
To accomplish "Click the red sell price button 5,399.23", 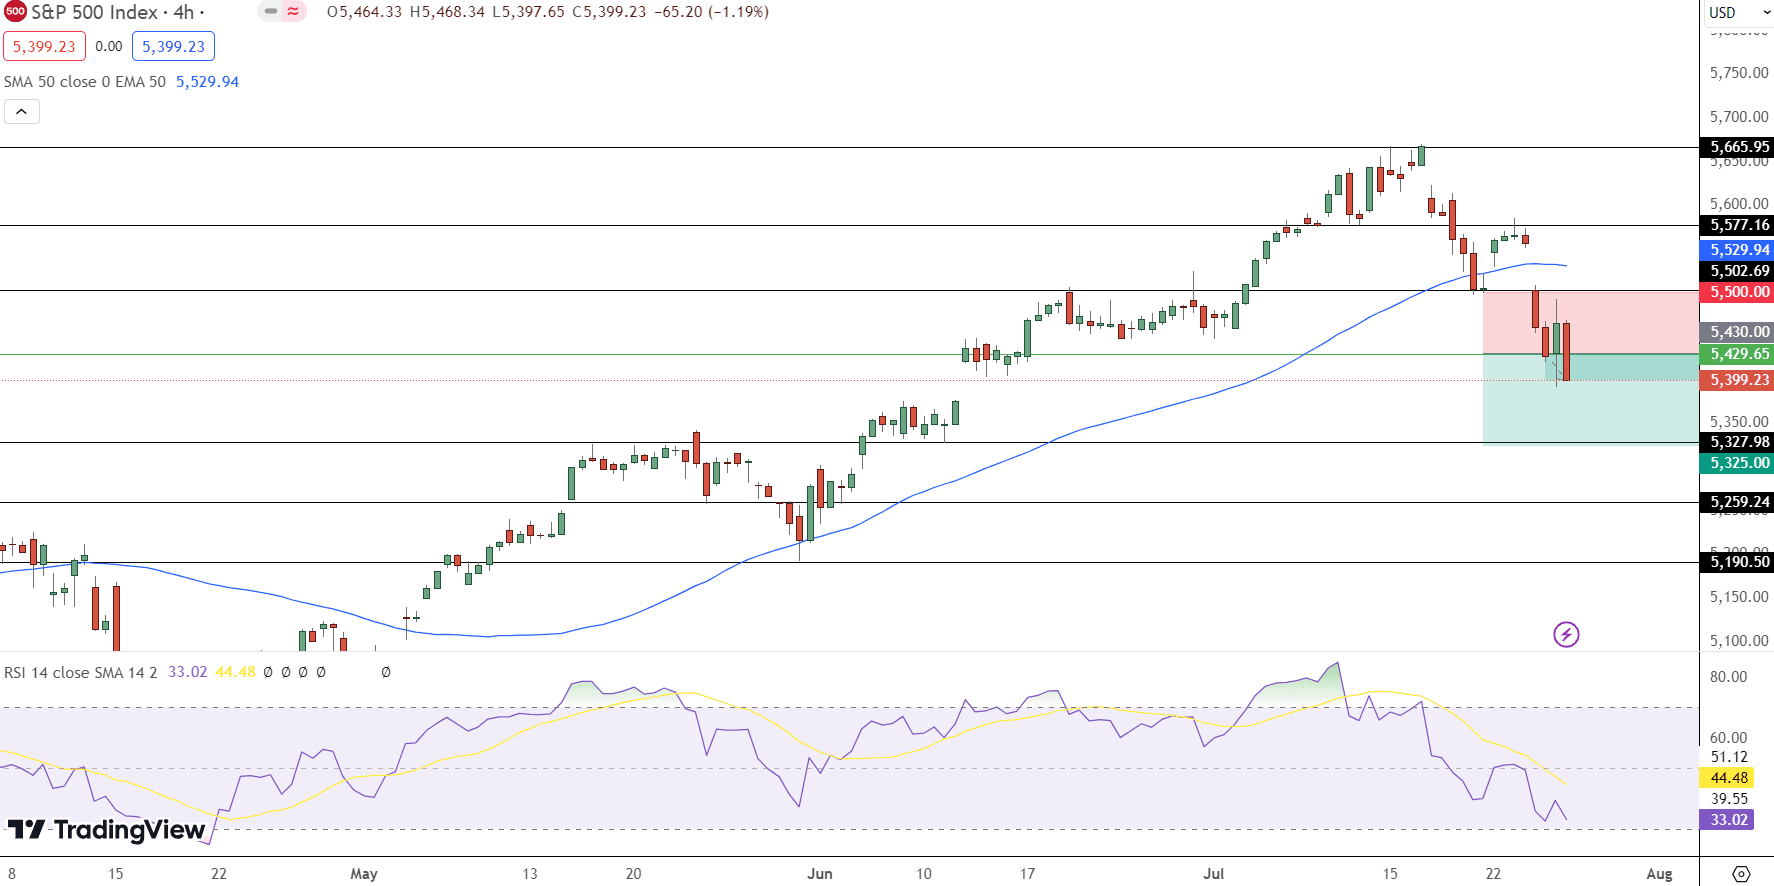I will [x=44, y=46].
